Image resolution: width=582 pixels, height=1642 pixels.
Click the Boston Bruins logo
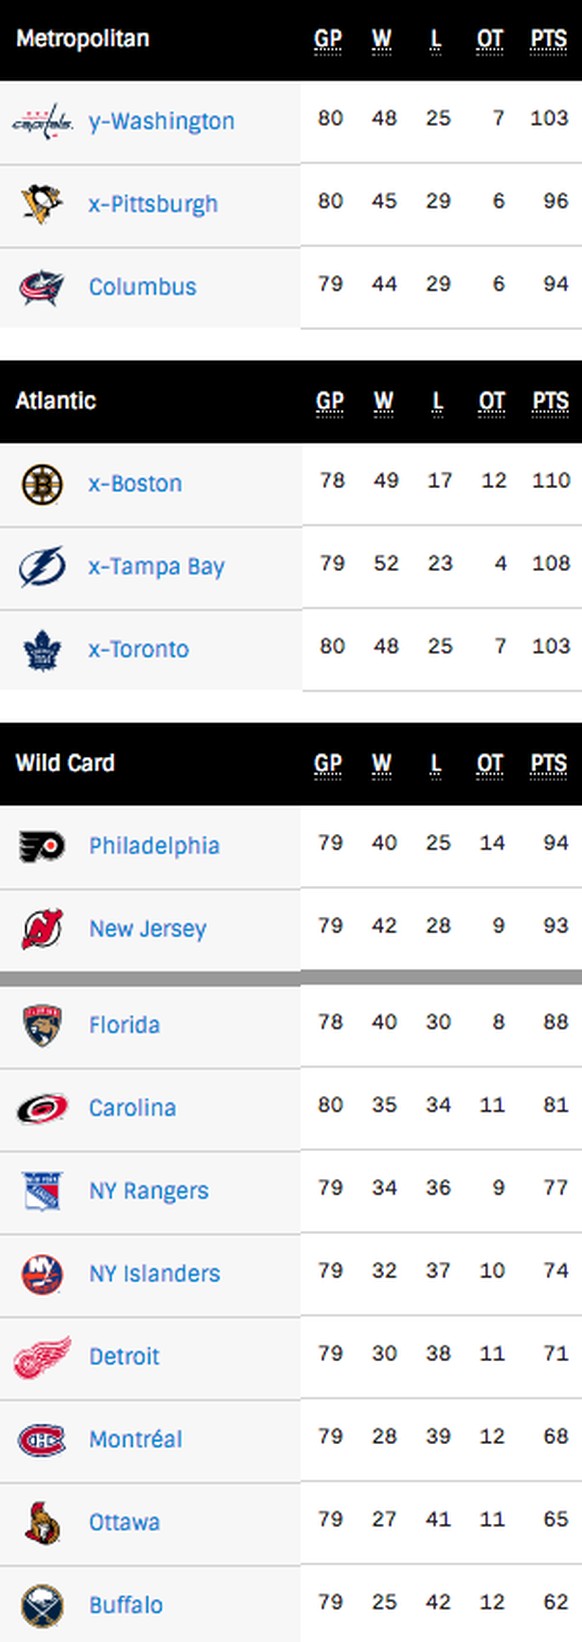tap(42, 484)
